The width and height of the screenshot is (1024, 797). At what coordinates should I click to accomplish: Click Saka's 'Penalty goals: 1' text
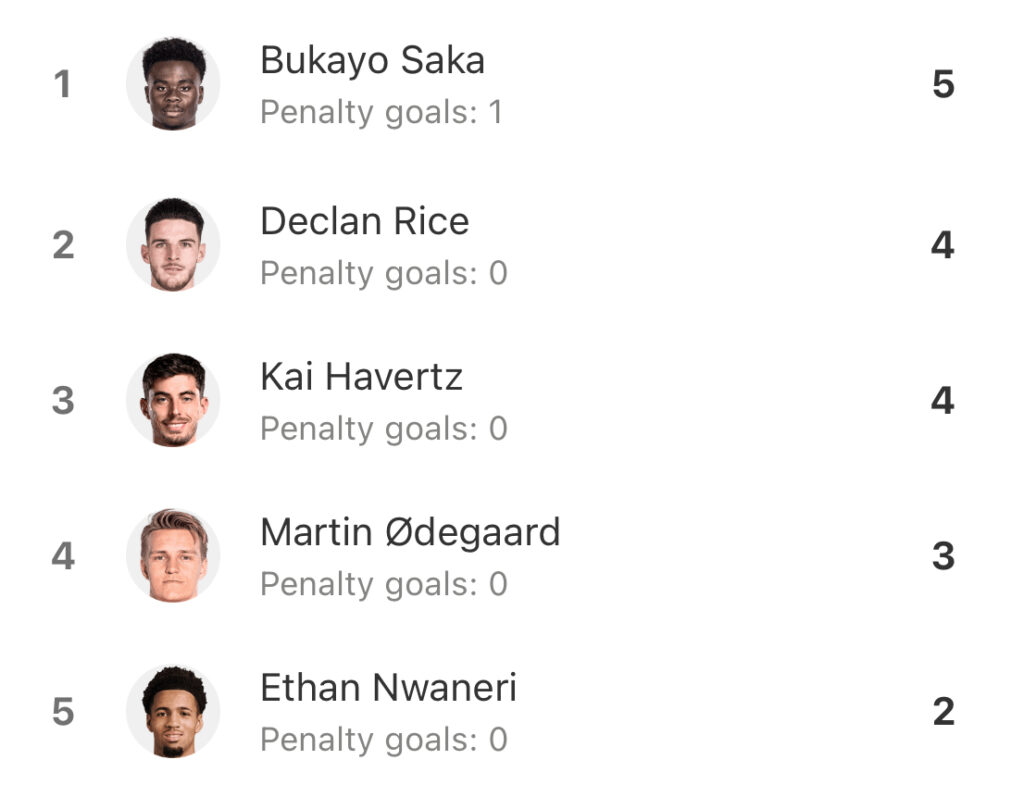coord(381,112)
